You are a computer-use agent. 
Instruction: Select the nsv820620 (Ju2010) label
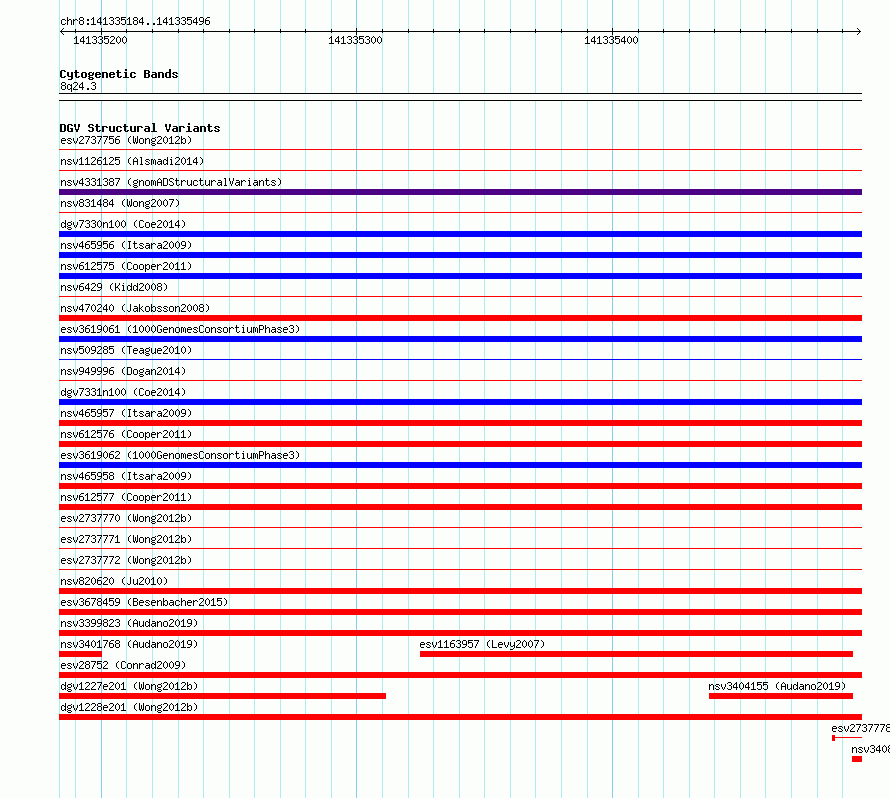[x=114, y=581]
